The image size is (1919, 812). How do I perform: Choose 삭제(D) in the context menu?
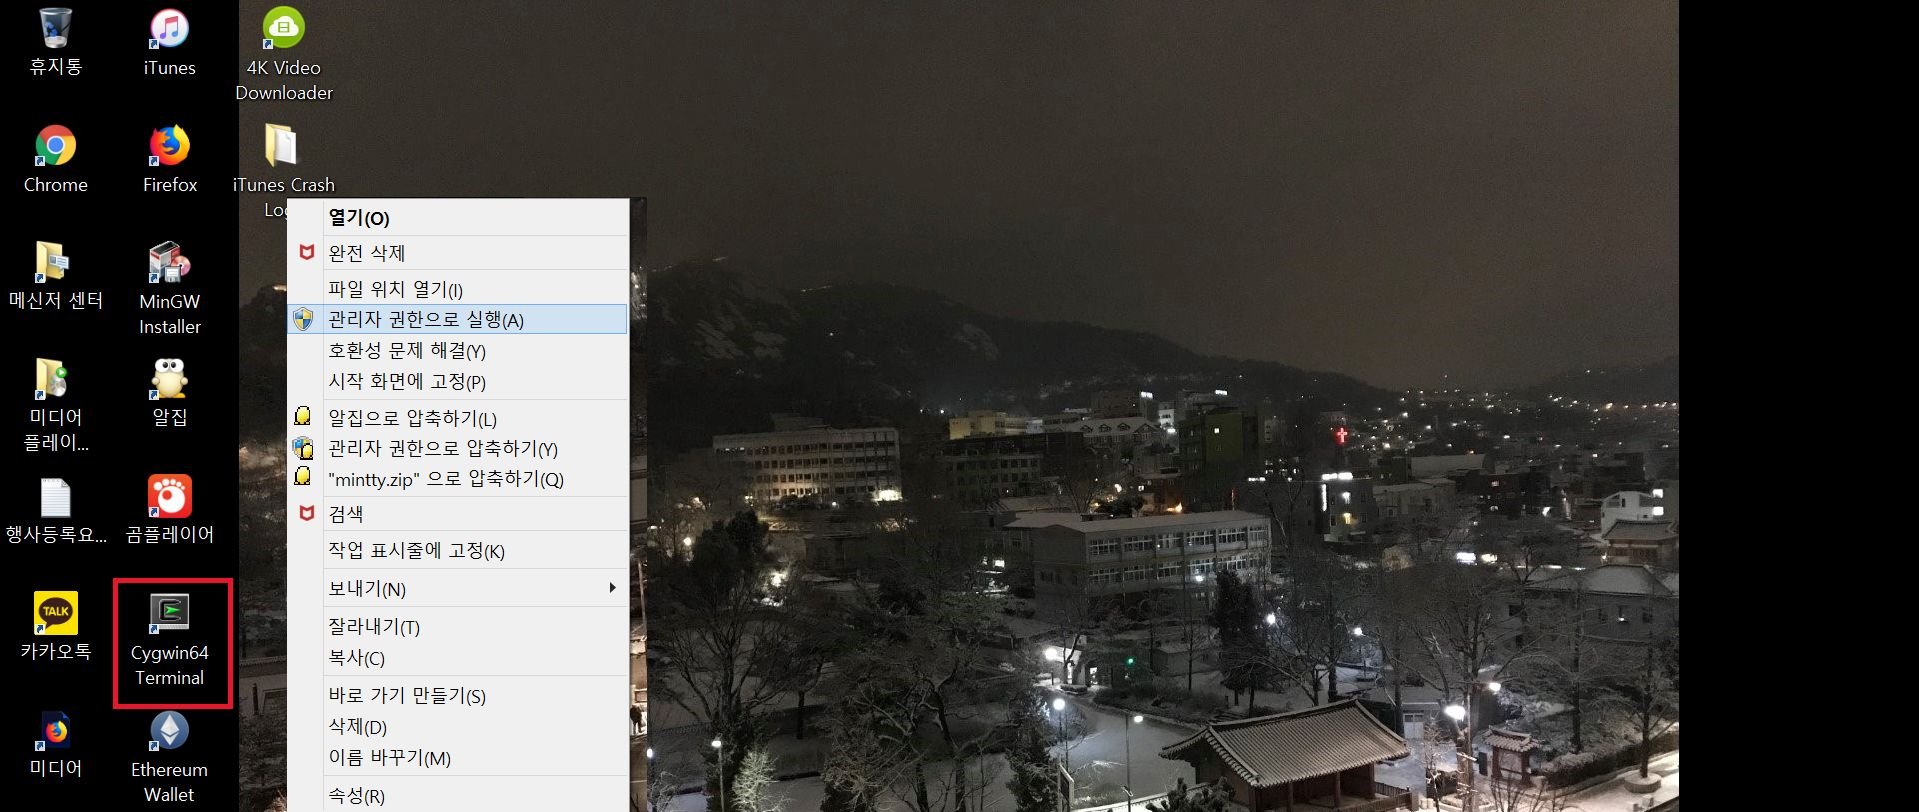coord(458,727)
